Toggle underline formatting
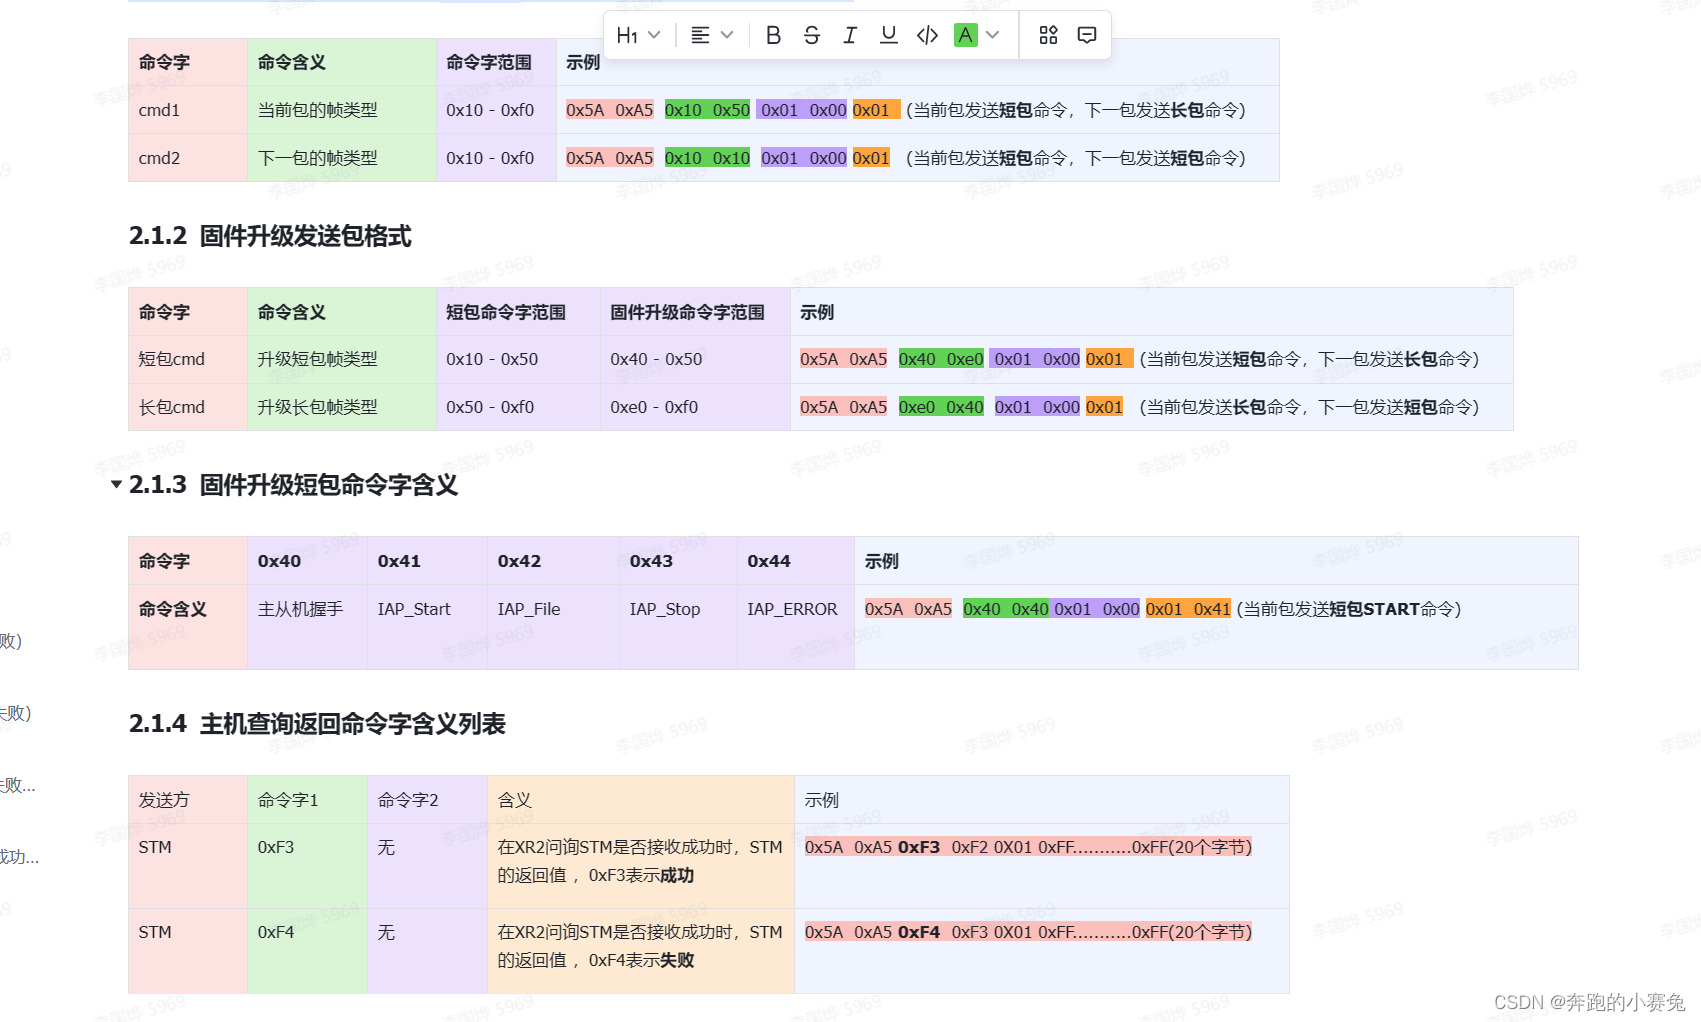This screenshot has width=1701, height=1022. 888,35
